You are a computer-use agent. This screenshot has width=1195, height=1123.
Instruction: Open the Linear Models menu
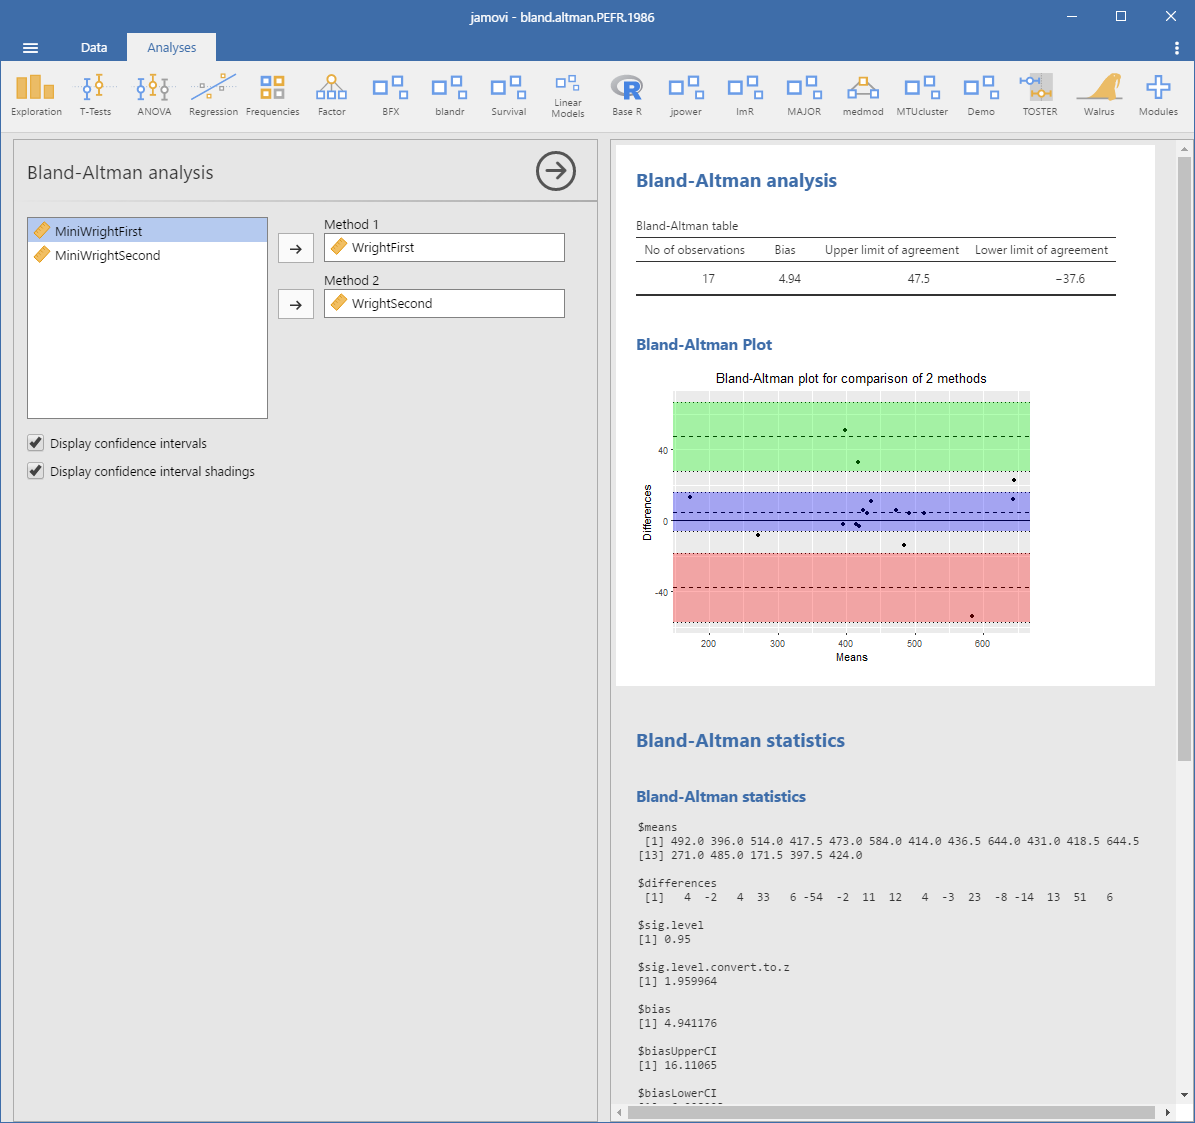point(568,95)
